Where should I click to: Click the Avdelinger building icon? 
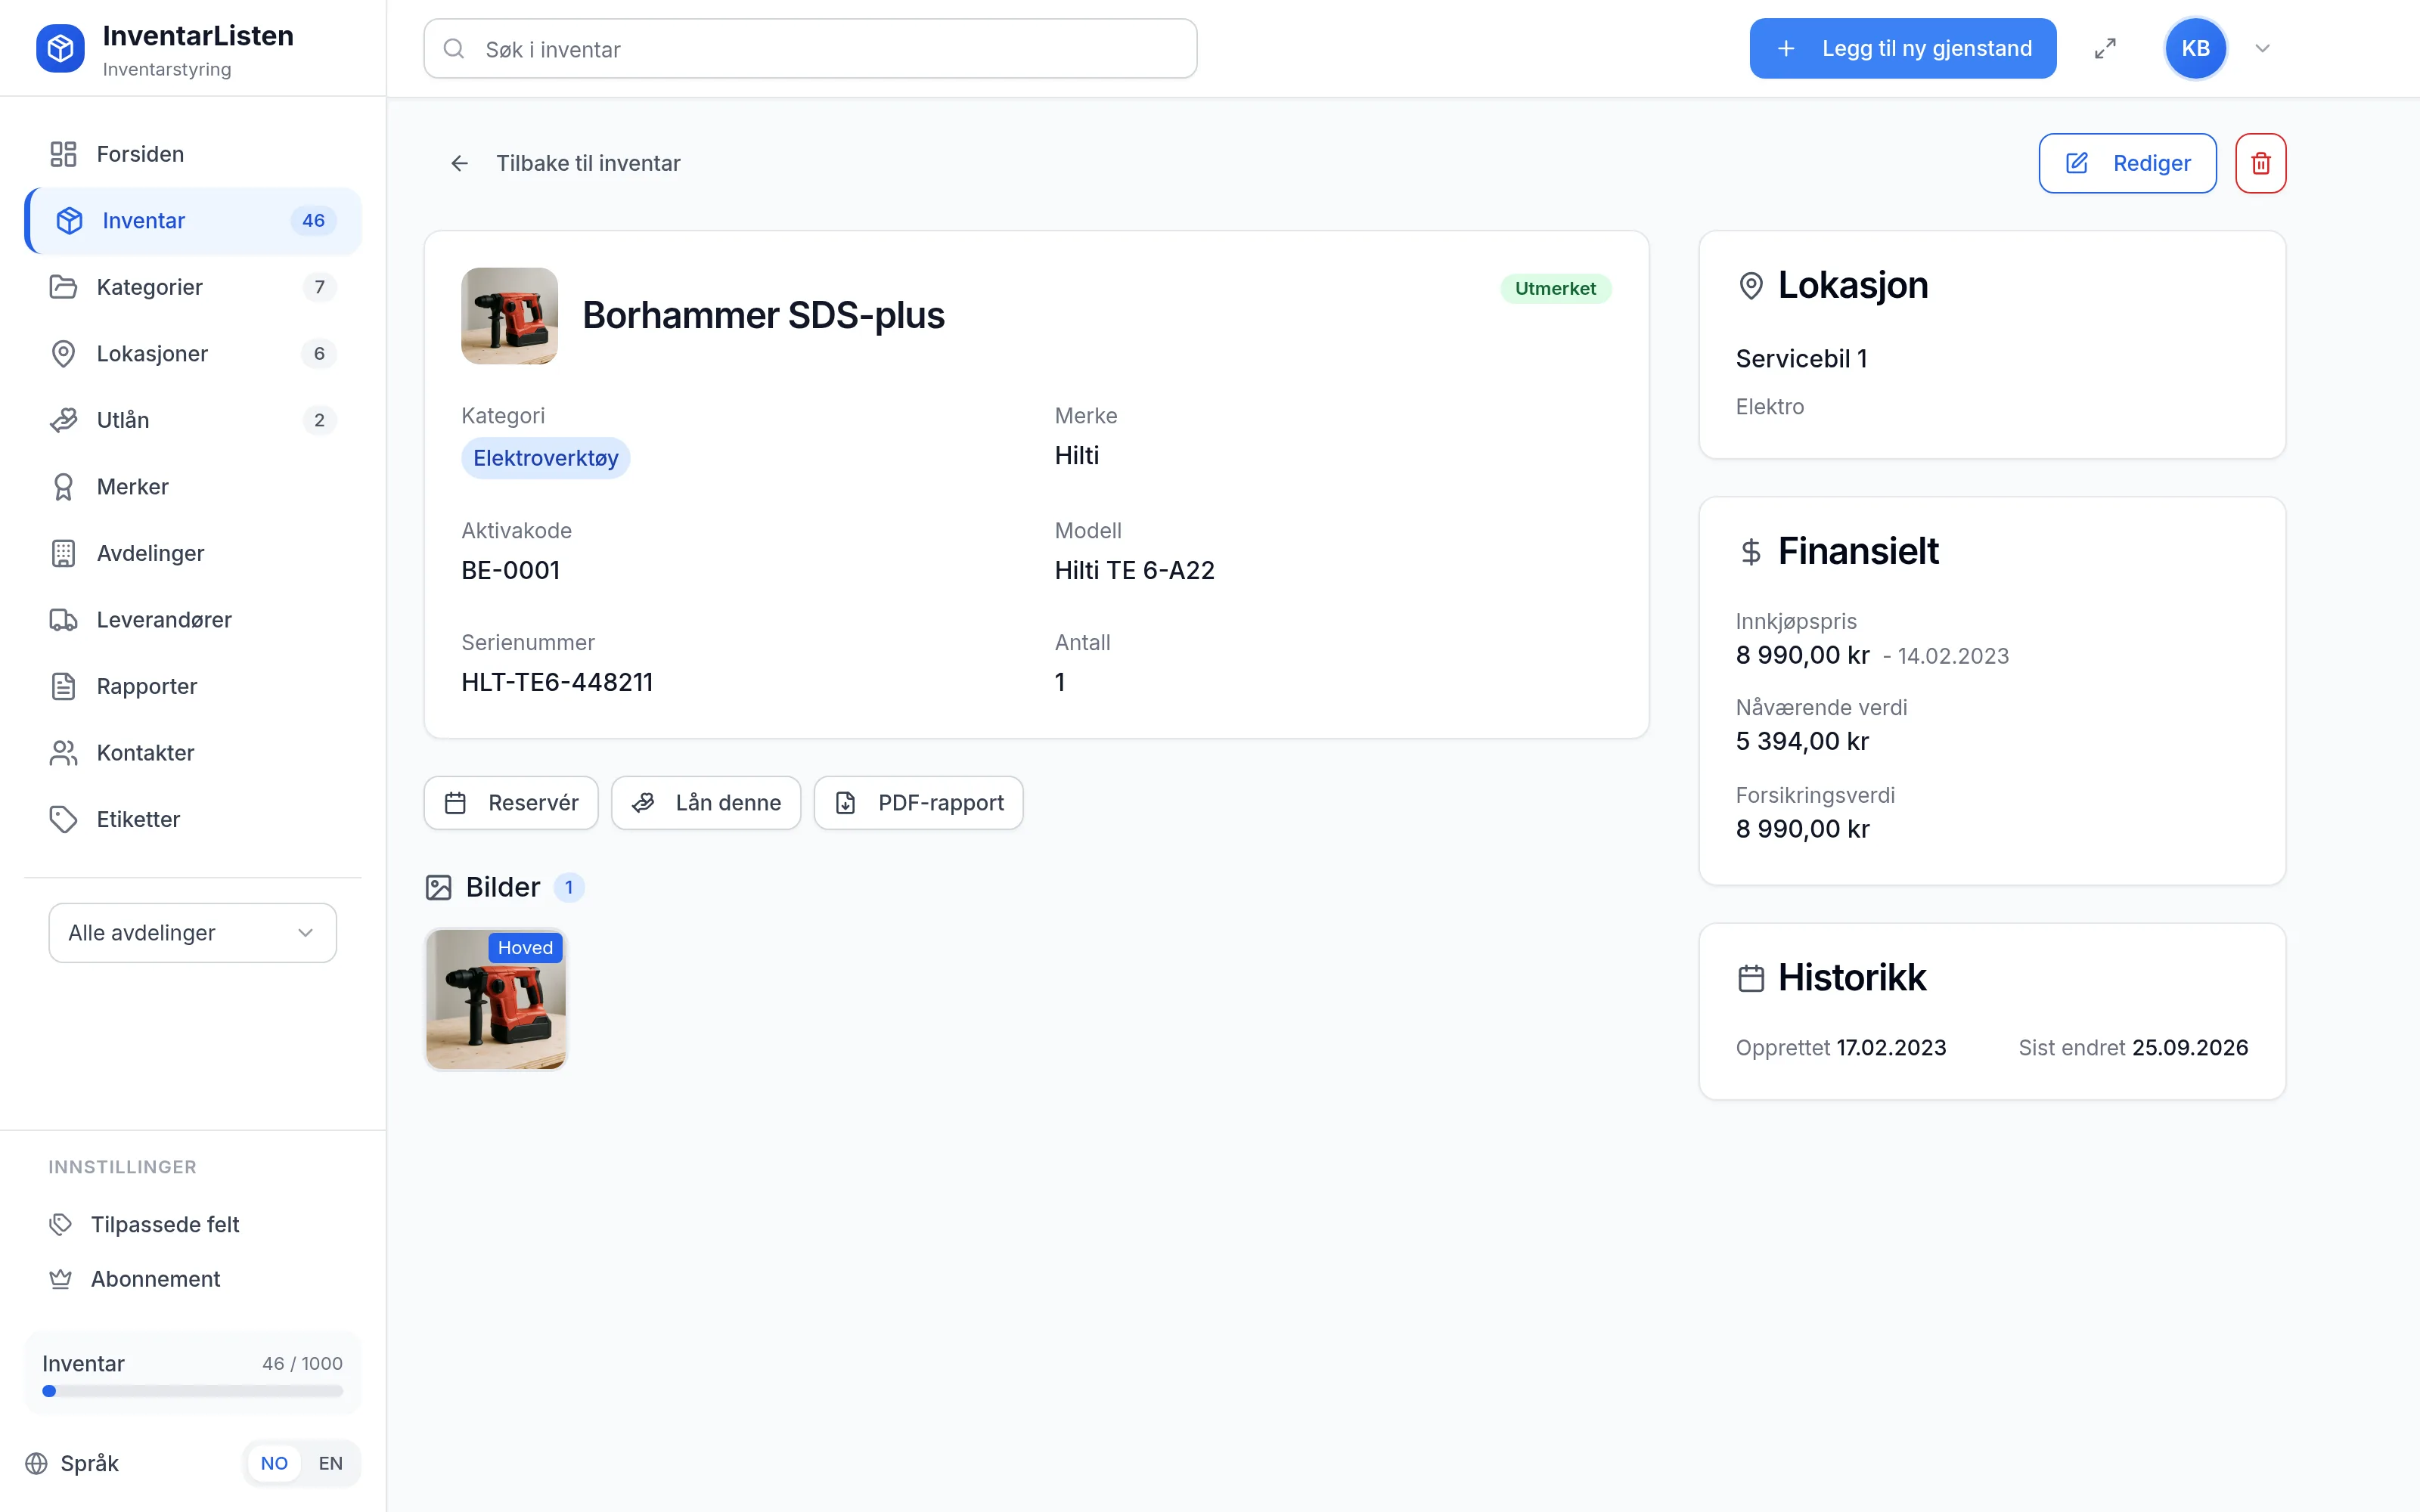(x=63, y=553)
